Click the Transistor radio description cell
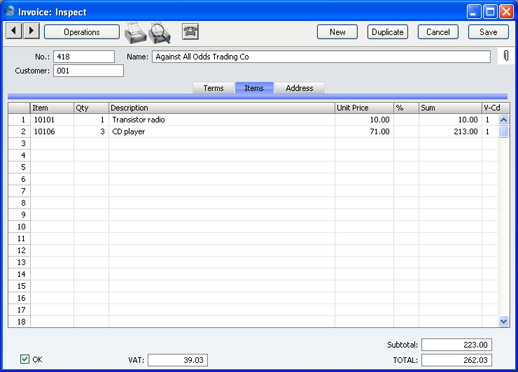 221,120
